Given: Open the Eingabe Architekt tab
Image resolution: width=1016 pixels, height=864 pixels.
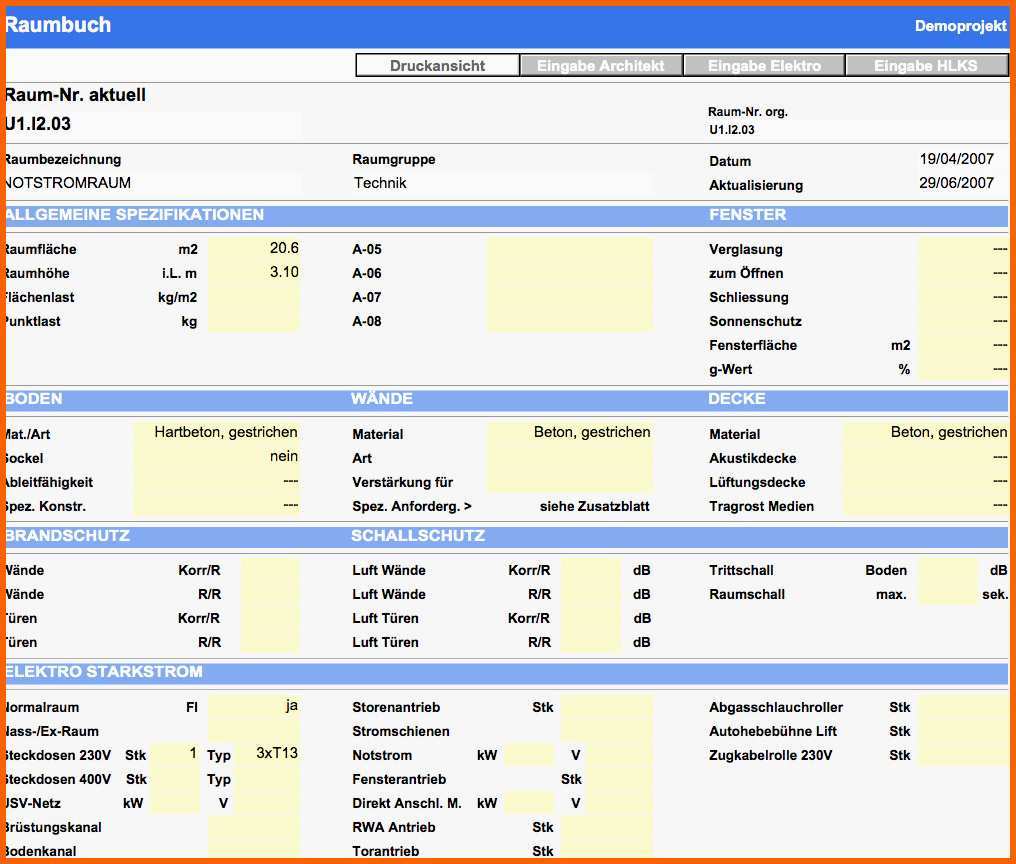Looking at the screenshot, I should 601,66.
